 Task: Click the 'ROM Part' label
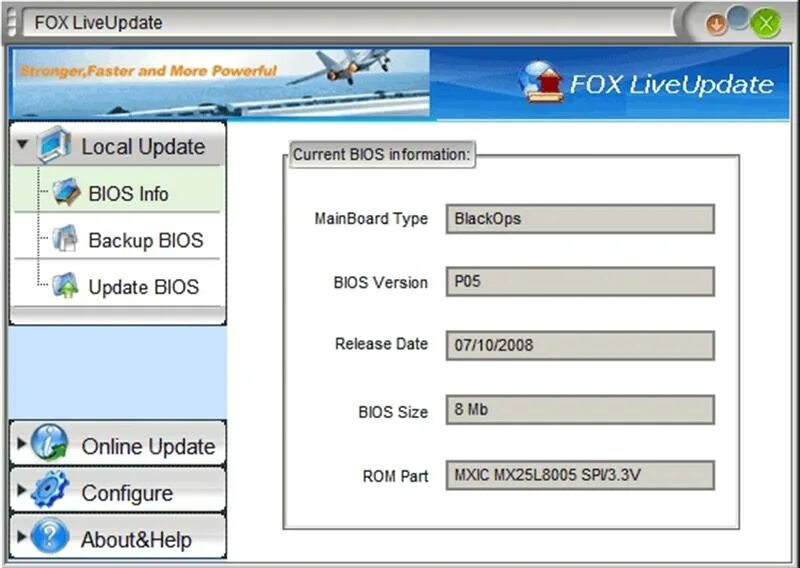395,476
